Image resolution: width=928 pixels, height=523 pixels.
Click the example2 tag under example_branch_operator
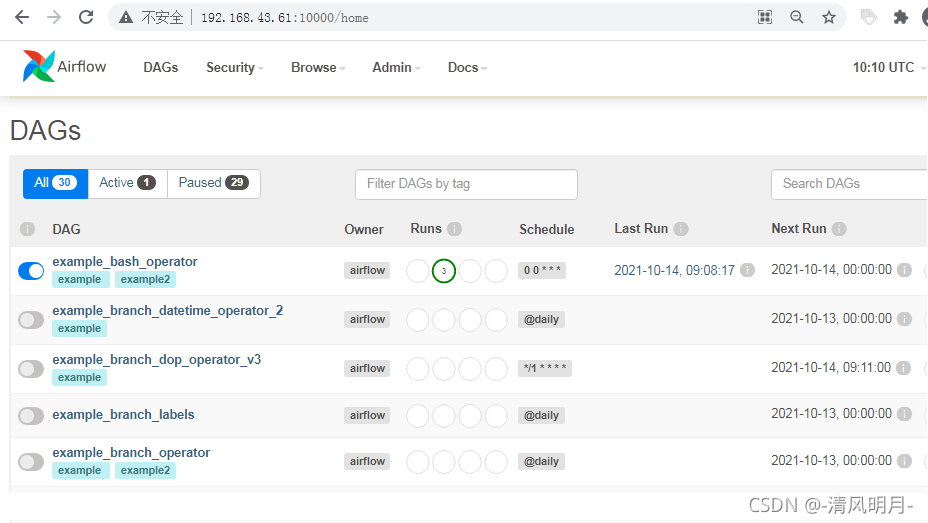point(146,470)
